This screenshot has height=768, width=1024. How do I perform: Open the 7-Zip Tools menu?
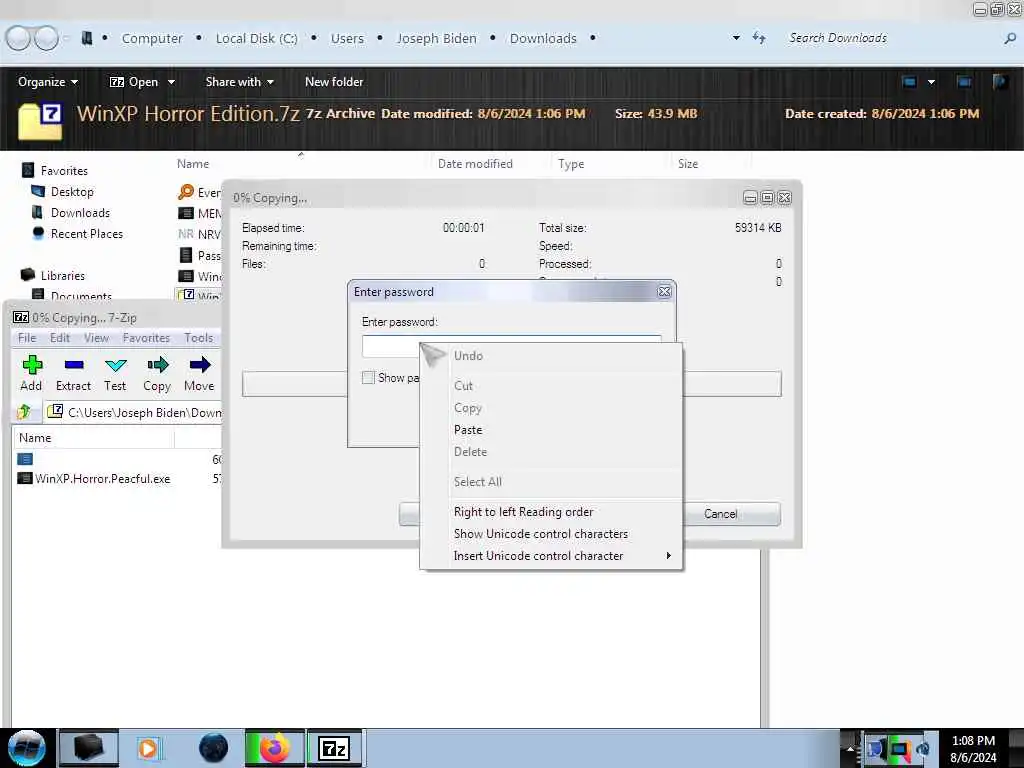tap(199, 338)
